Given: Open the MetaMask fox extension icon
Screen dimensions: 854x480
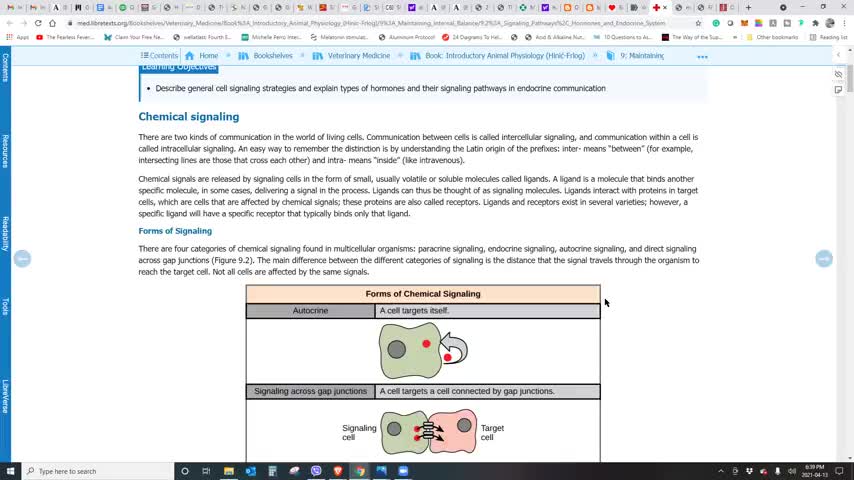Looking at the screenshot, I should coord(745,23).
